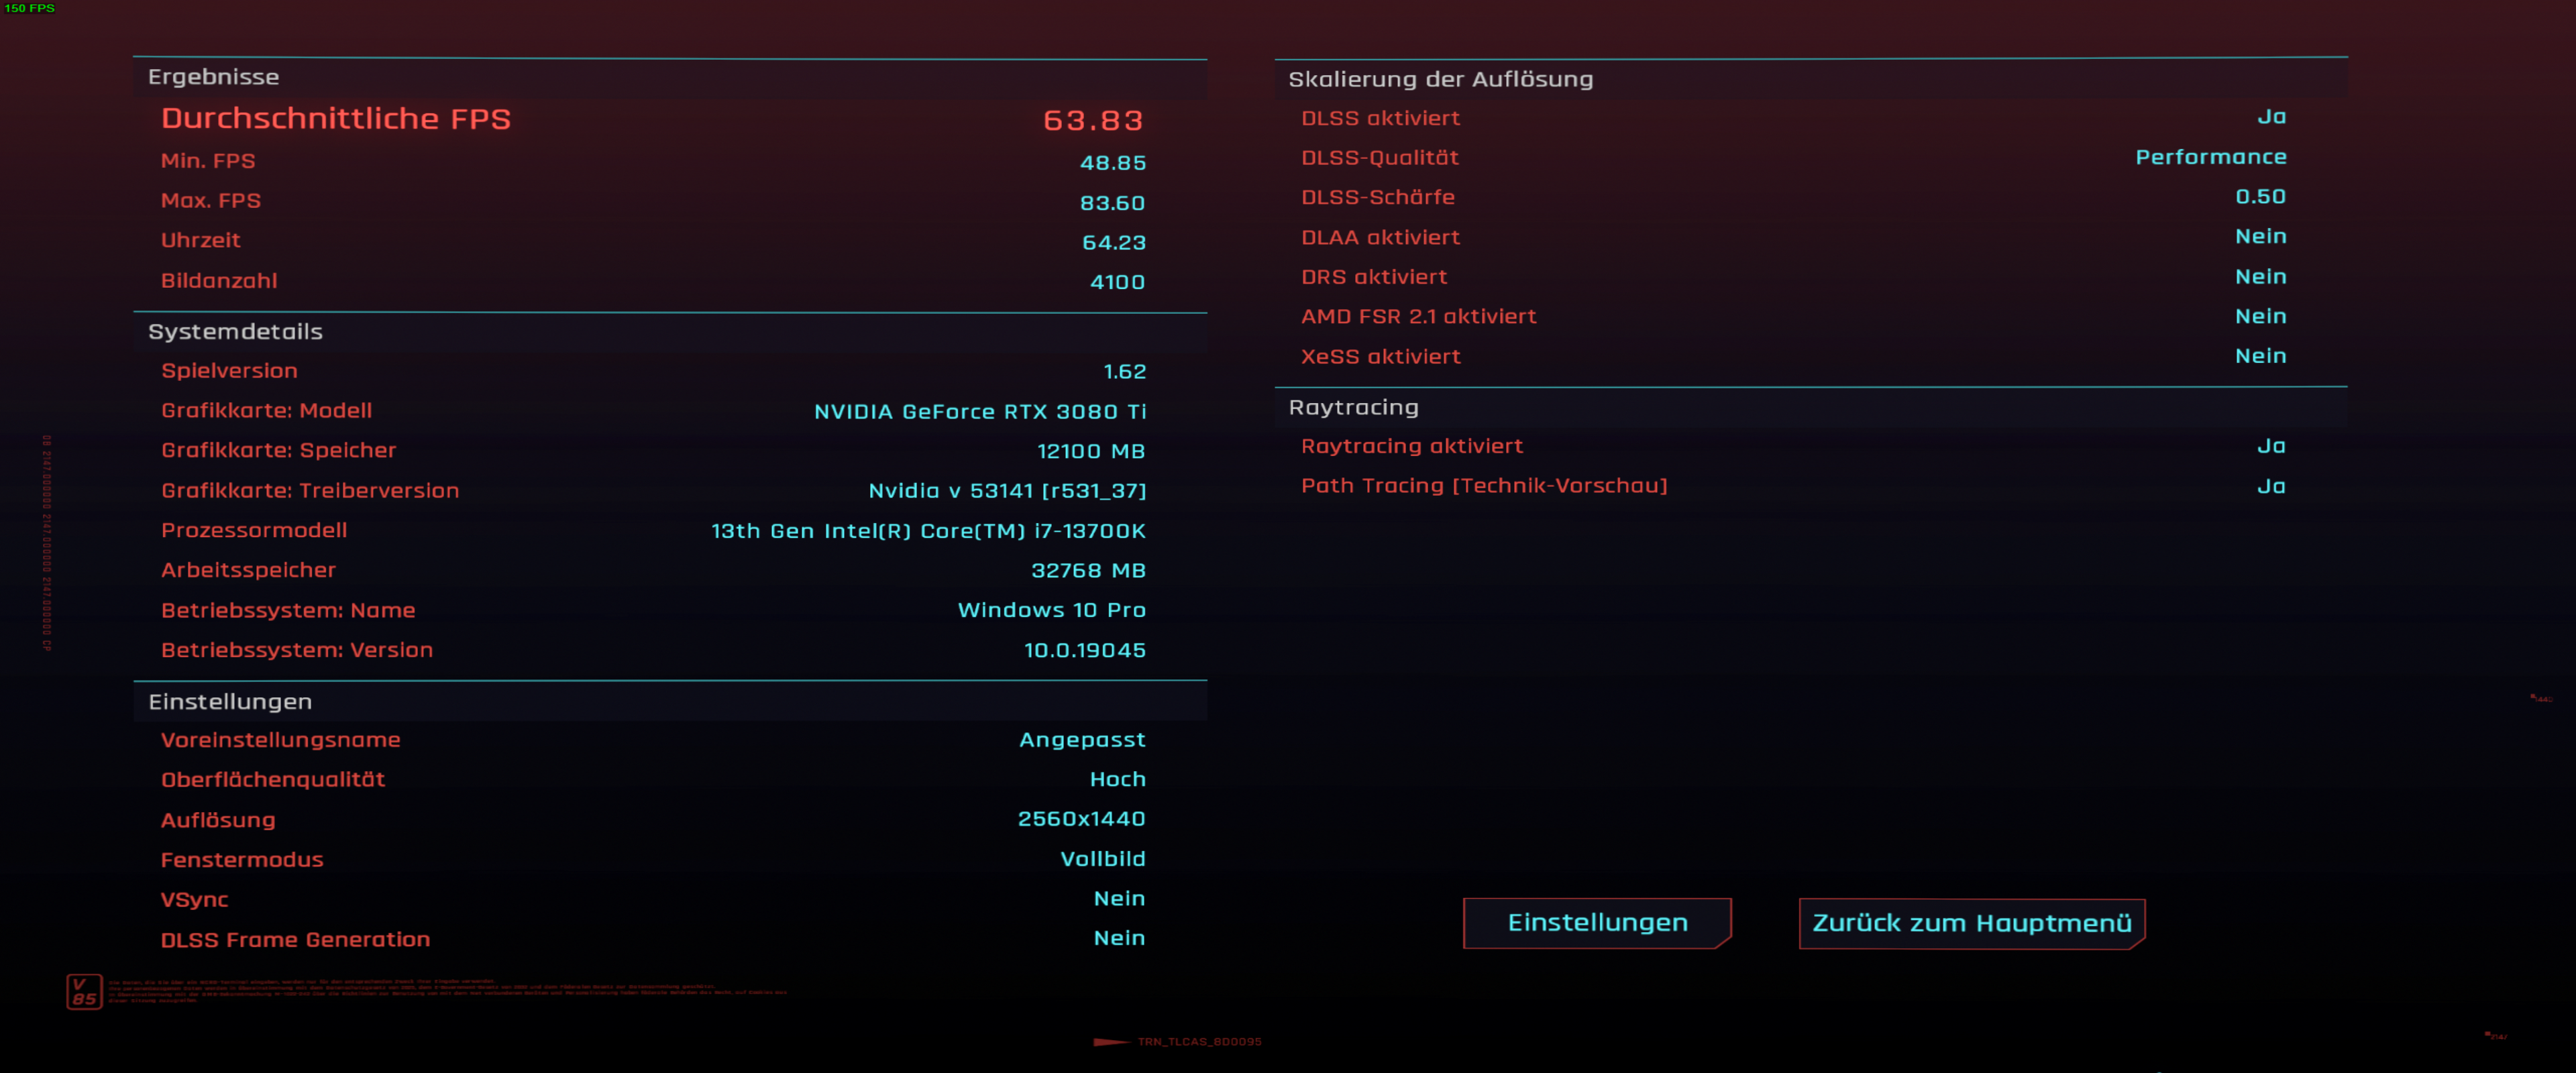
Task: Click Zurück zum Hauptmenü button
Action: coord(1971,922)
